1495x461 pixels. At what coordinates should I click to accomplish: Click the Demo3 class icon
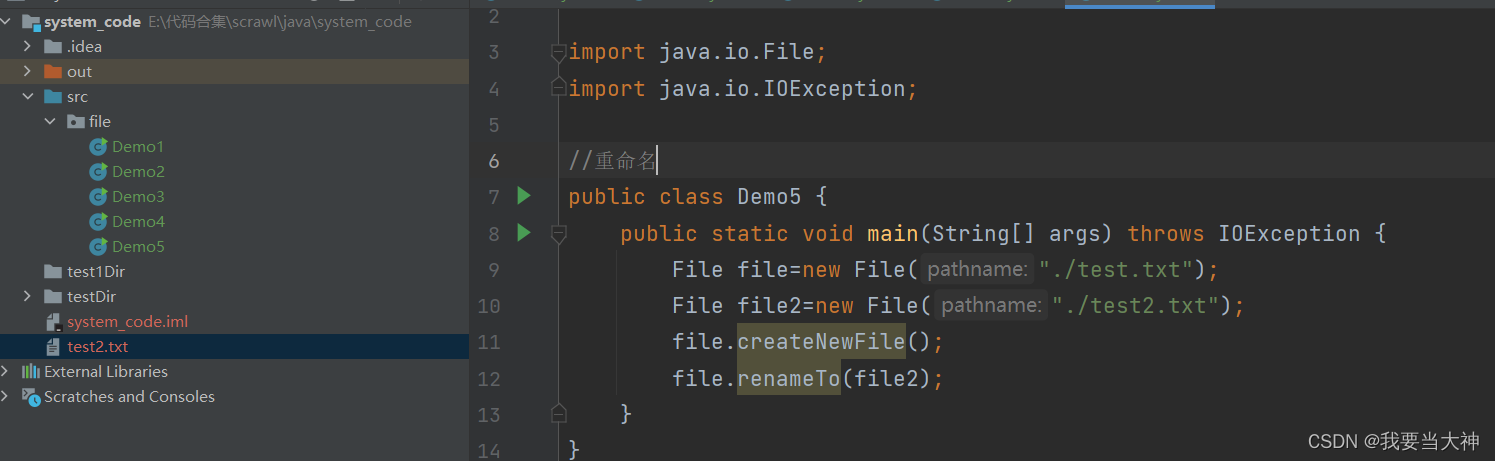pyautogui.click(x=98, y=196)
